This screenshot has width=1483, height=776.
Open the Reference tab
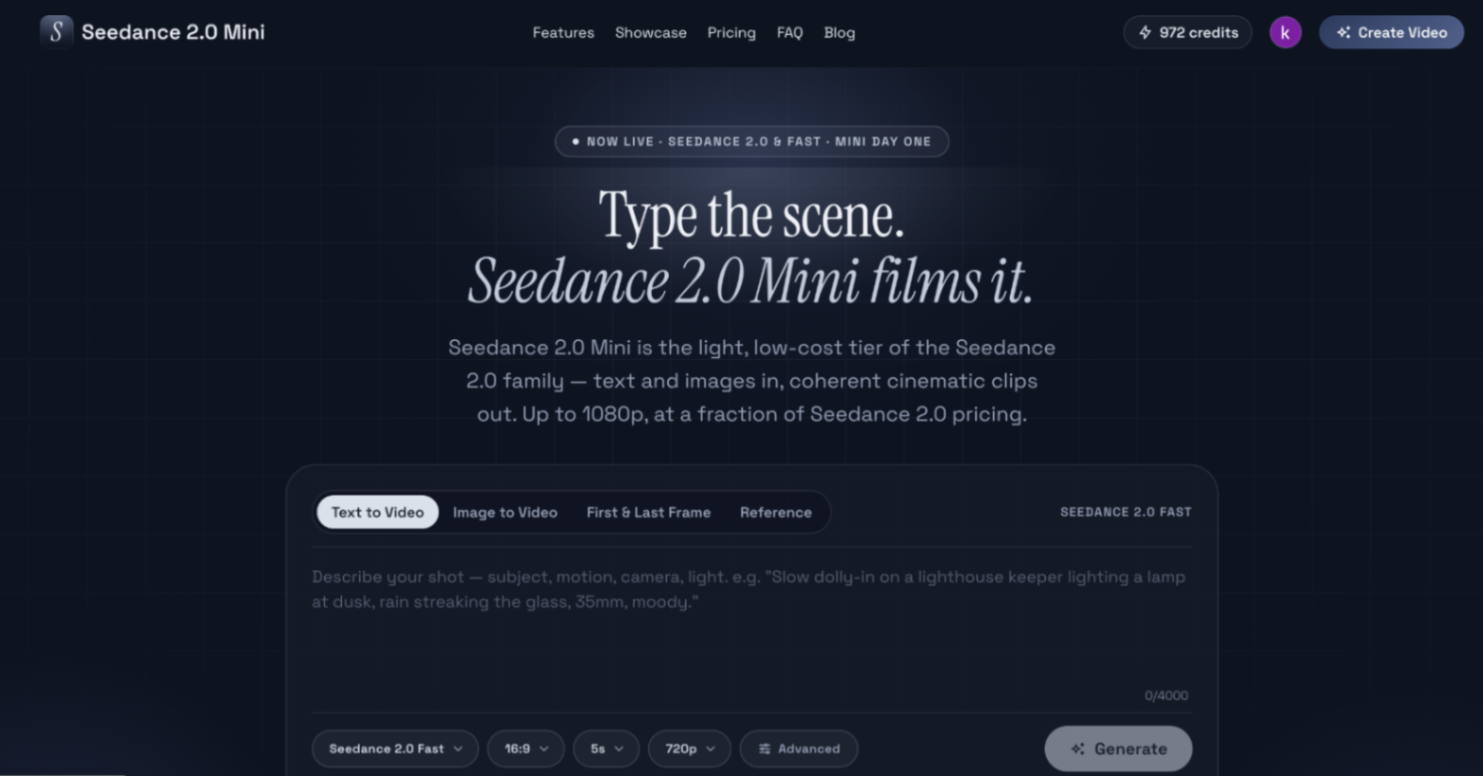pos(776,512)
